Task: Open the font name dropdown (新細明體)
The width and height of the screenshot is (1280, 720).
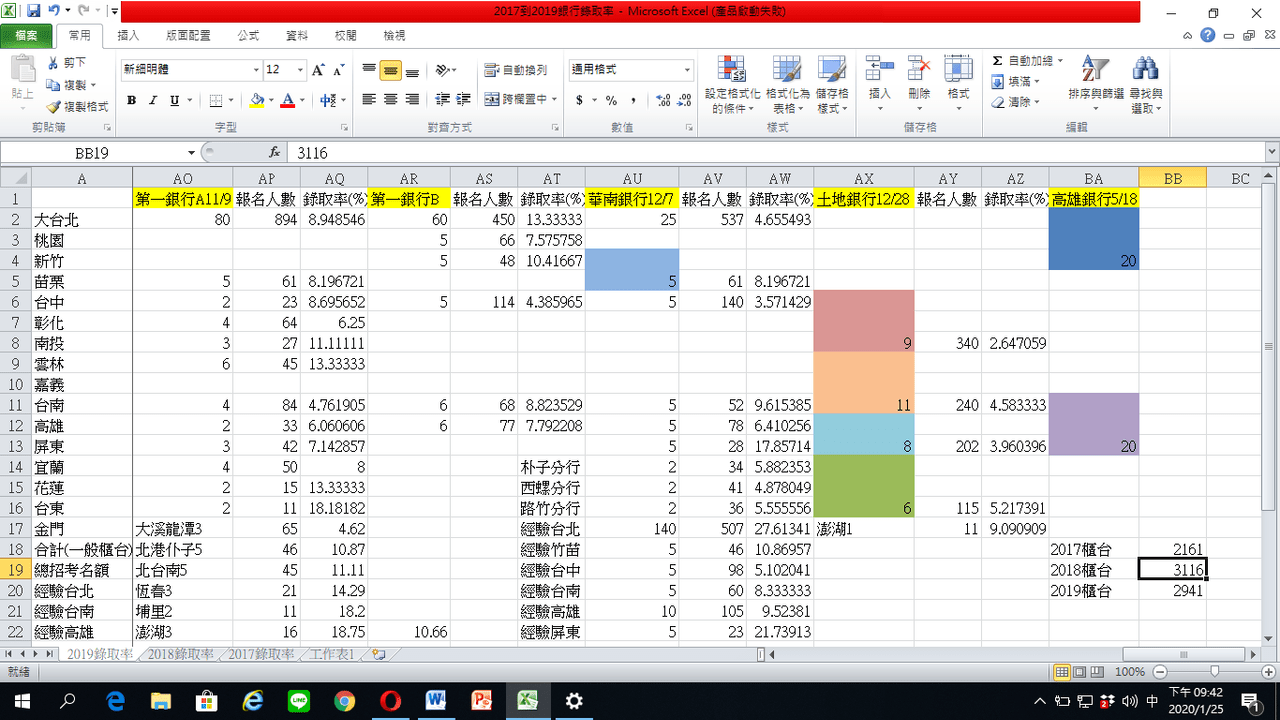Action: (x=256, y=70)
